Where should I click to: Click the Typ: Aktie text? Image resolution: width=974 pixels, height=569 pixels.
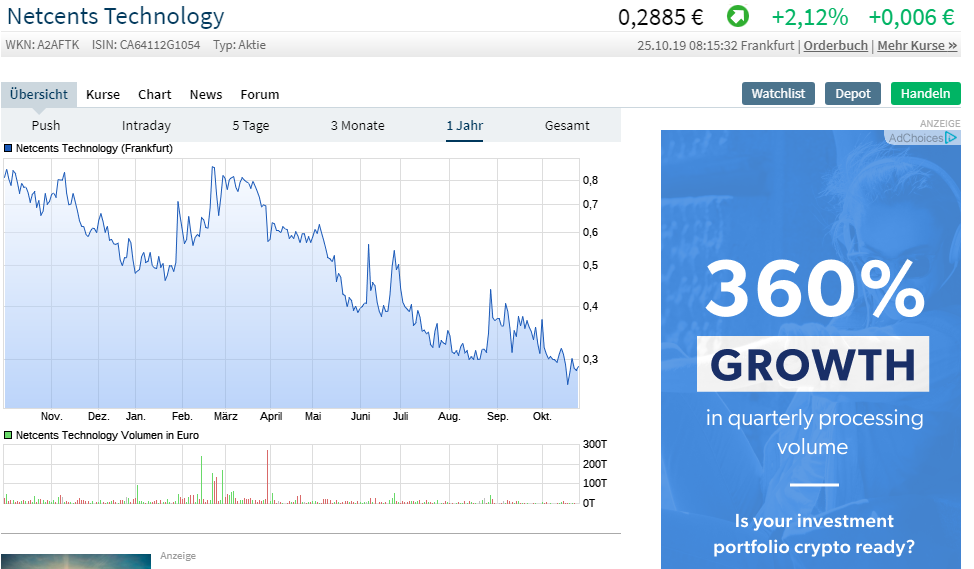tap(239, 45)
